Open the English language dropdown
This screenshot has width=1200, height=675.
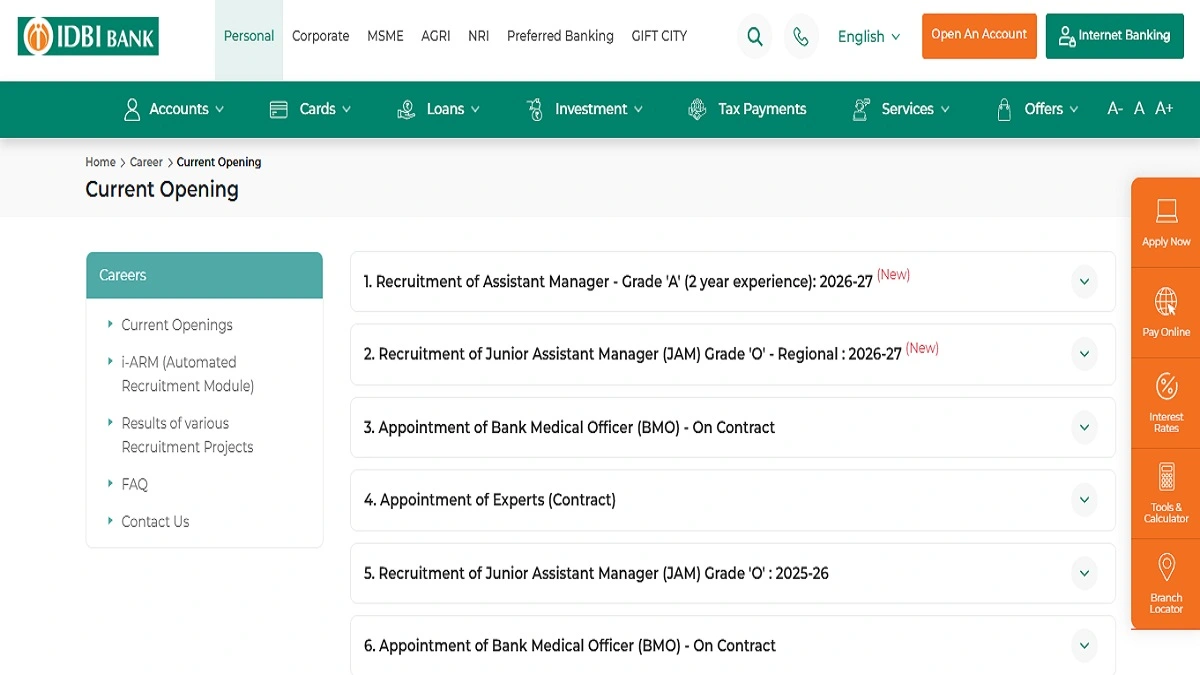pyautogui.click(x=868, y=36)
